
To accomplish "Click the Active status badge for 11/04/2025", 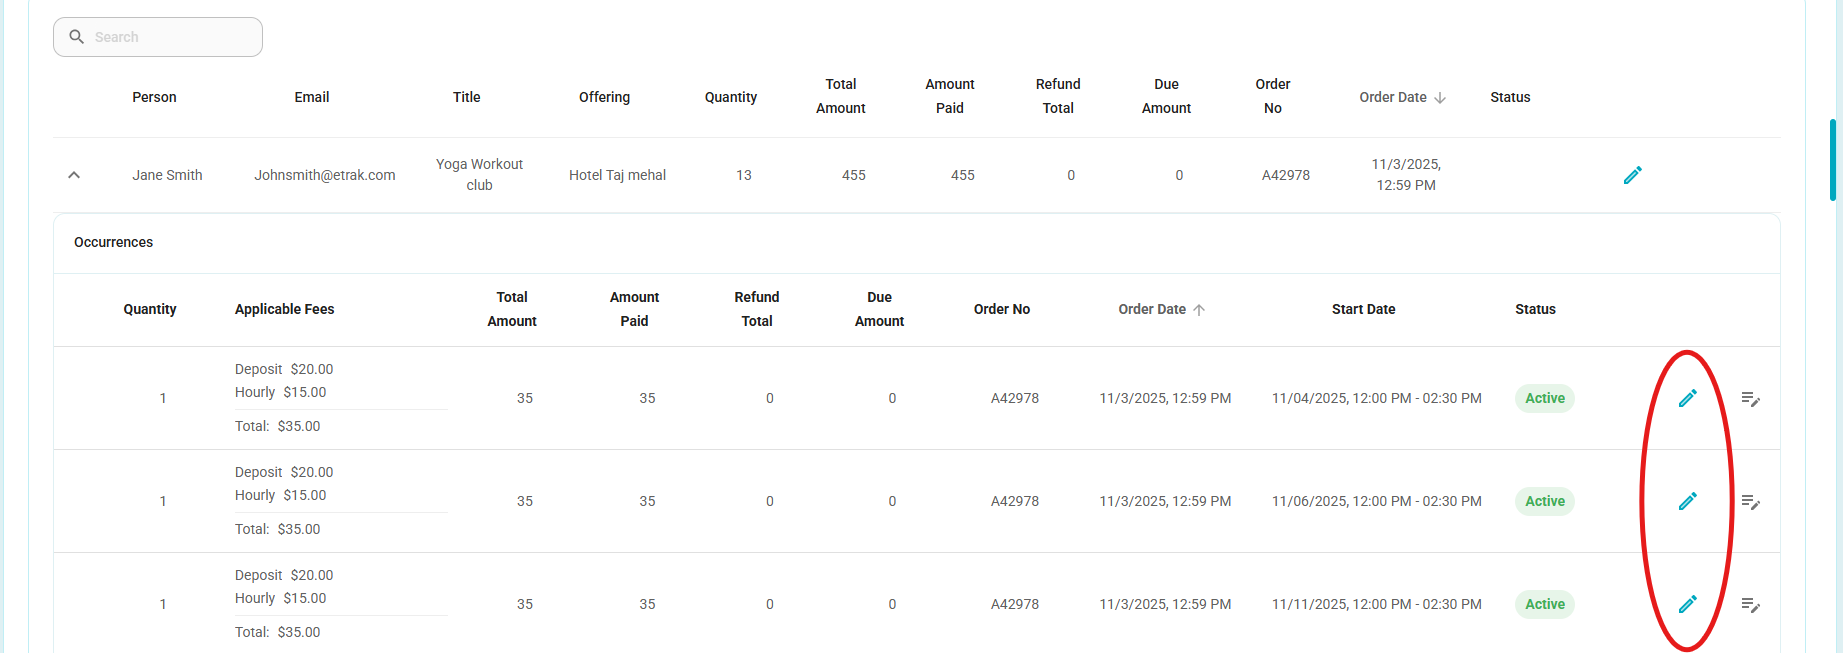I will click(1545, 398).
